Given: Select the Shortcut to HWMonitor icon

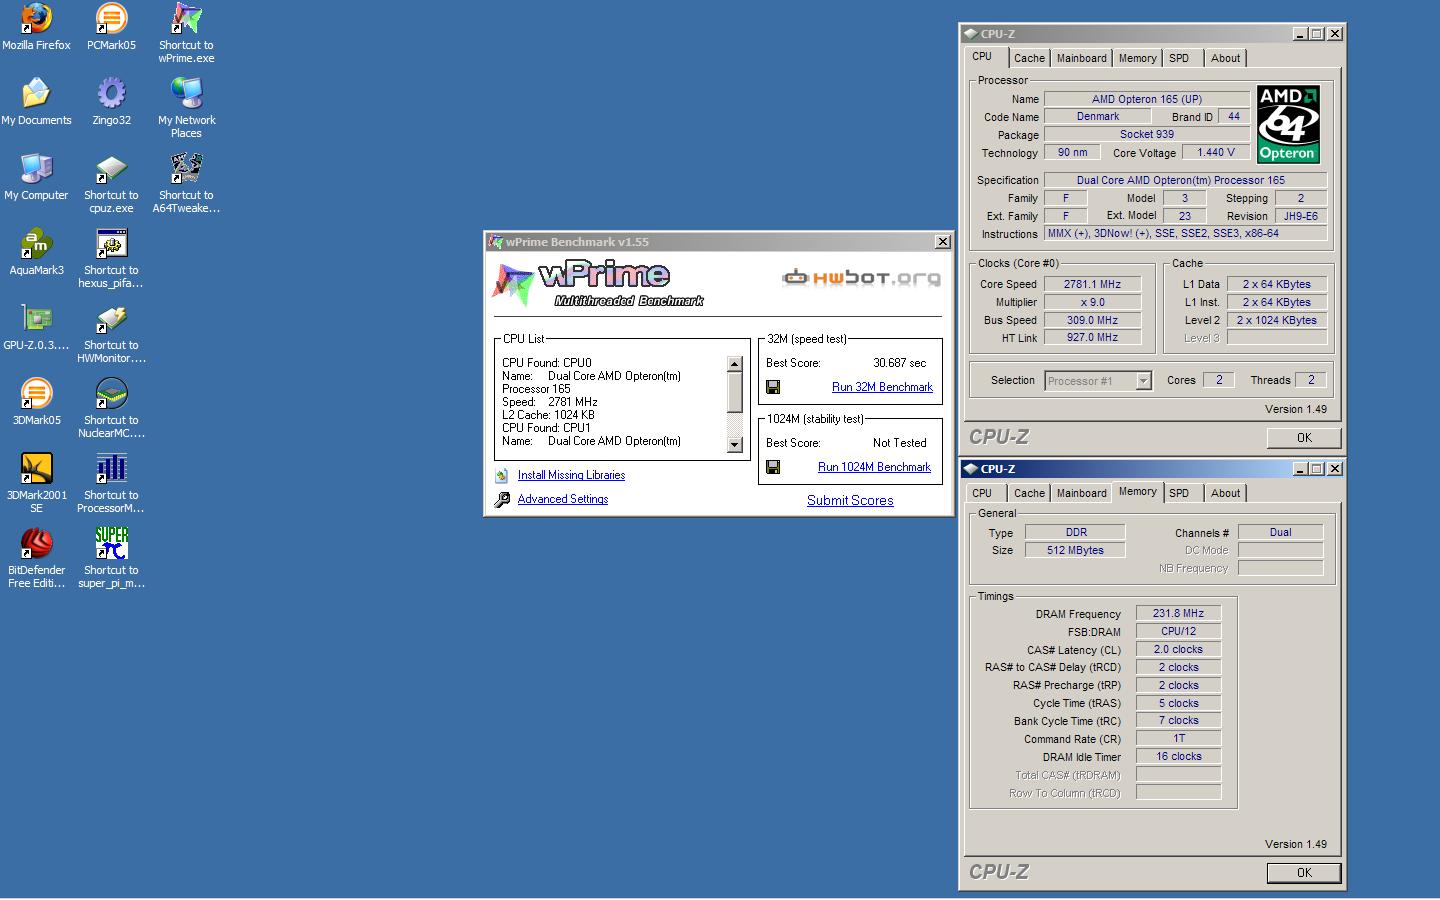Looking at the screenshot, I should (x=111, y=318).
